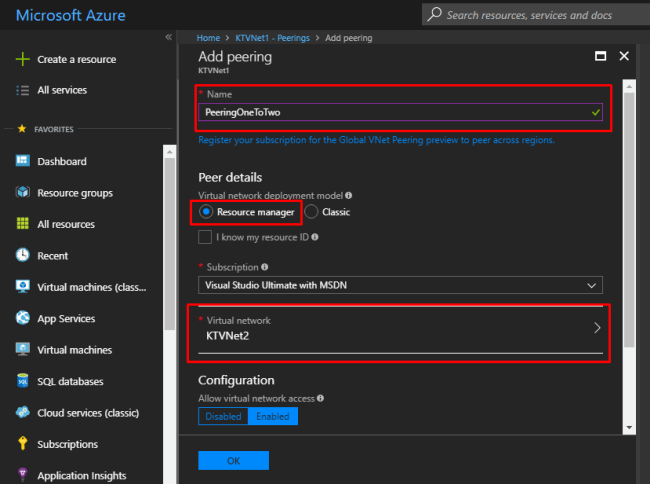650x484 pixels.
Task: Select the Classic deployment model
Action: pos(312,212)
